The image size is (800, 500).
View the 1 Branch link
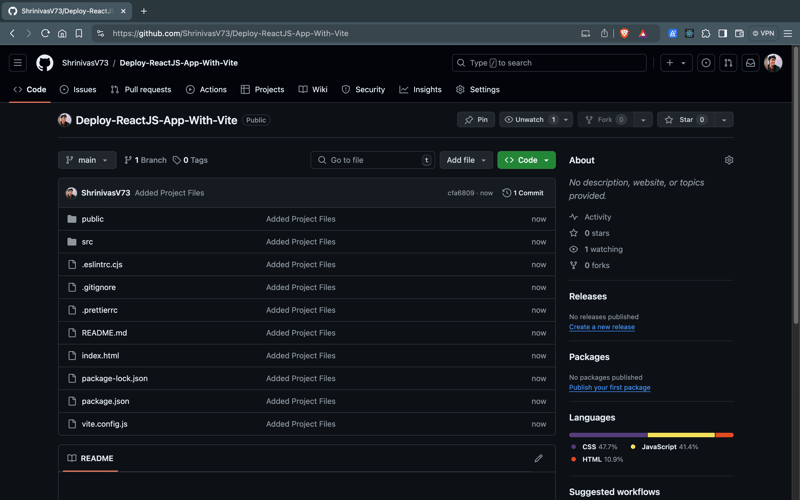click(145, 160)
